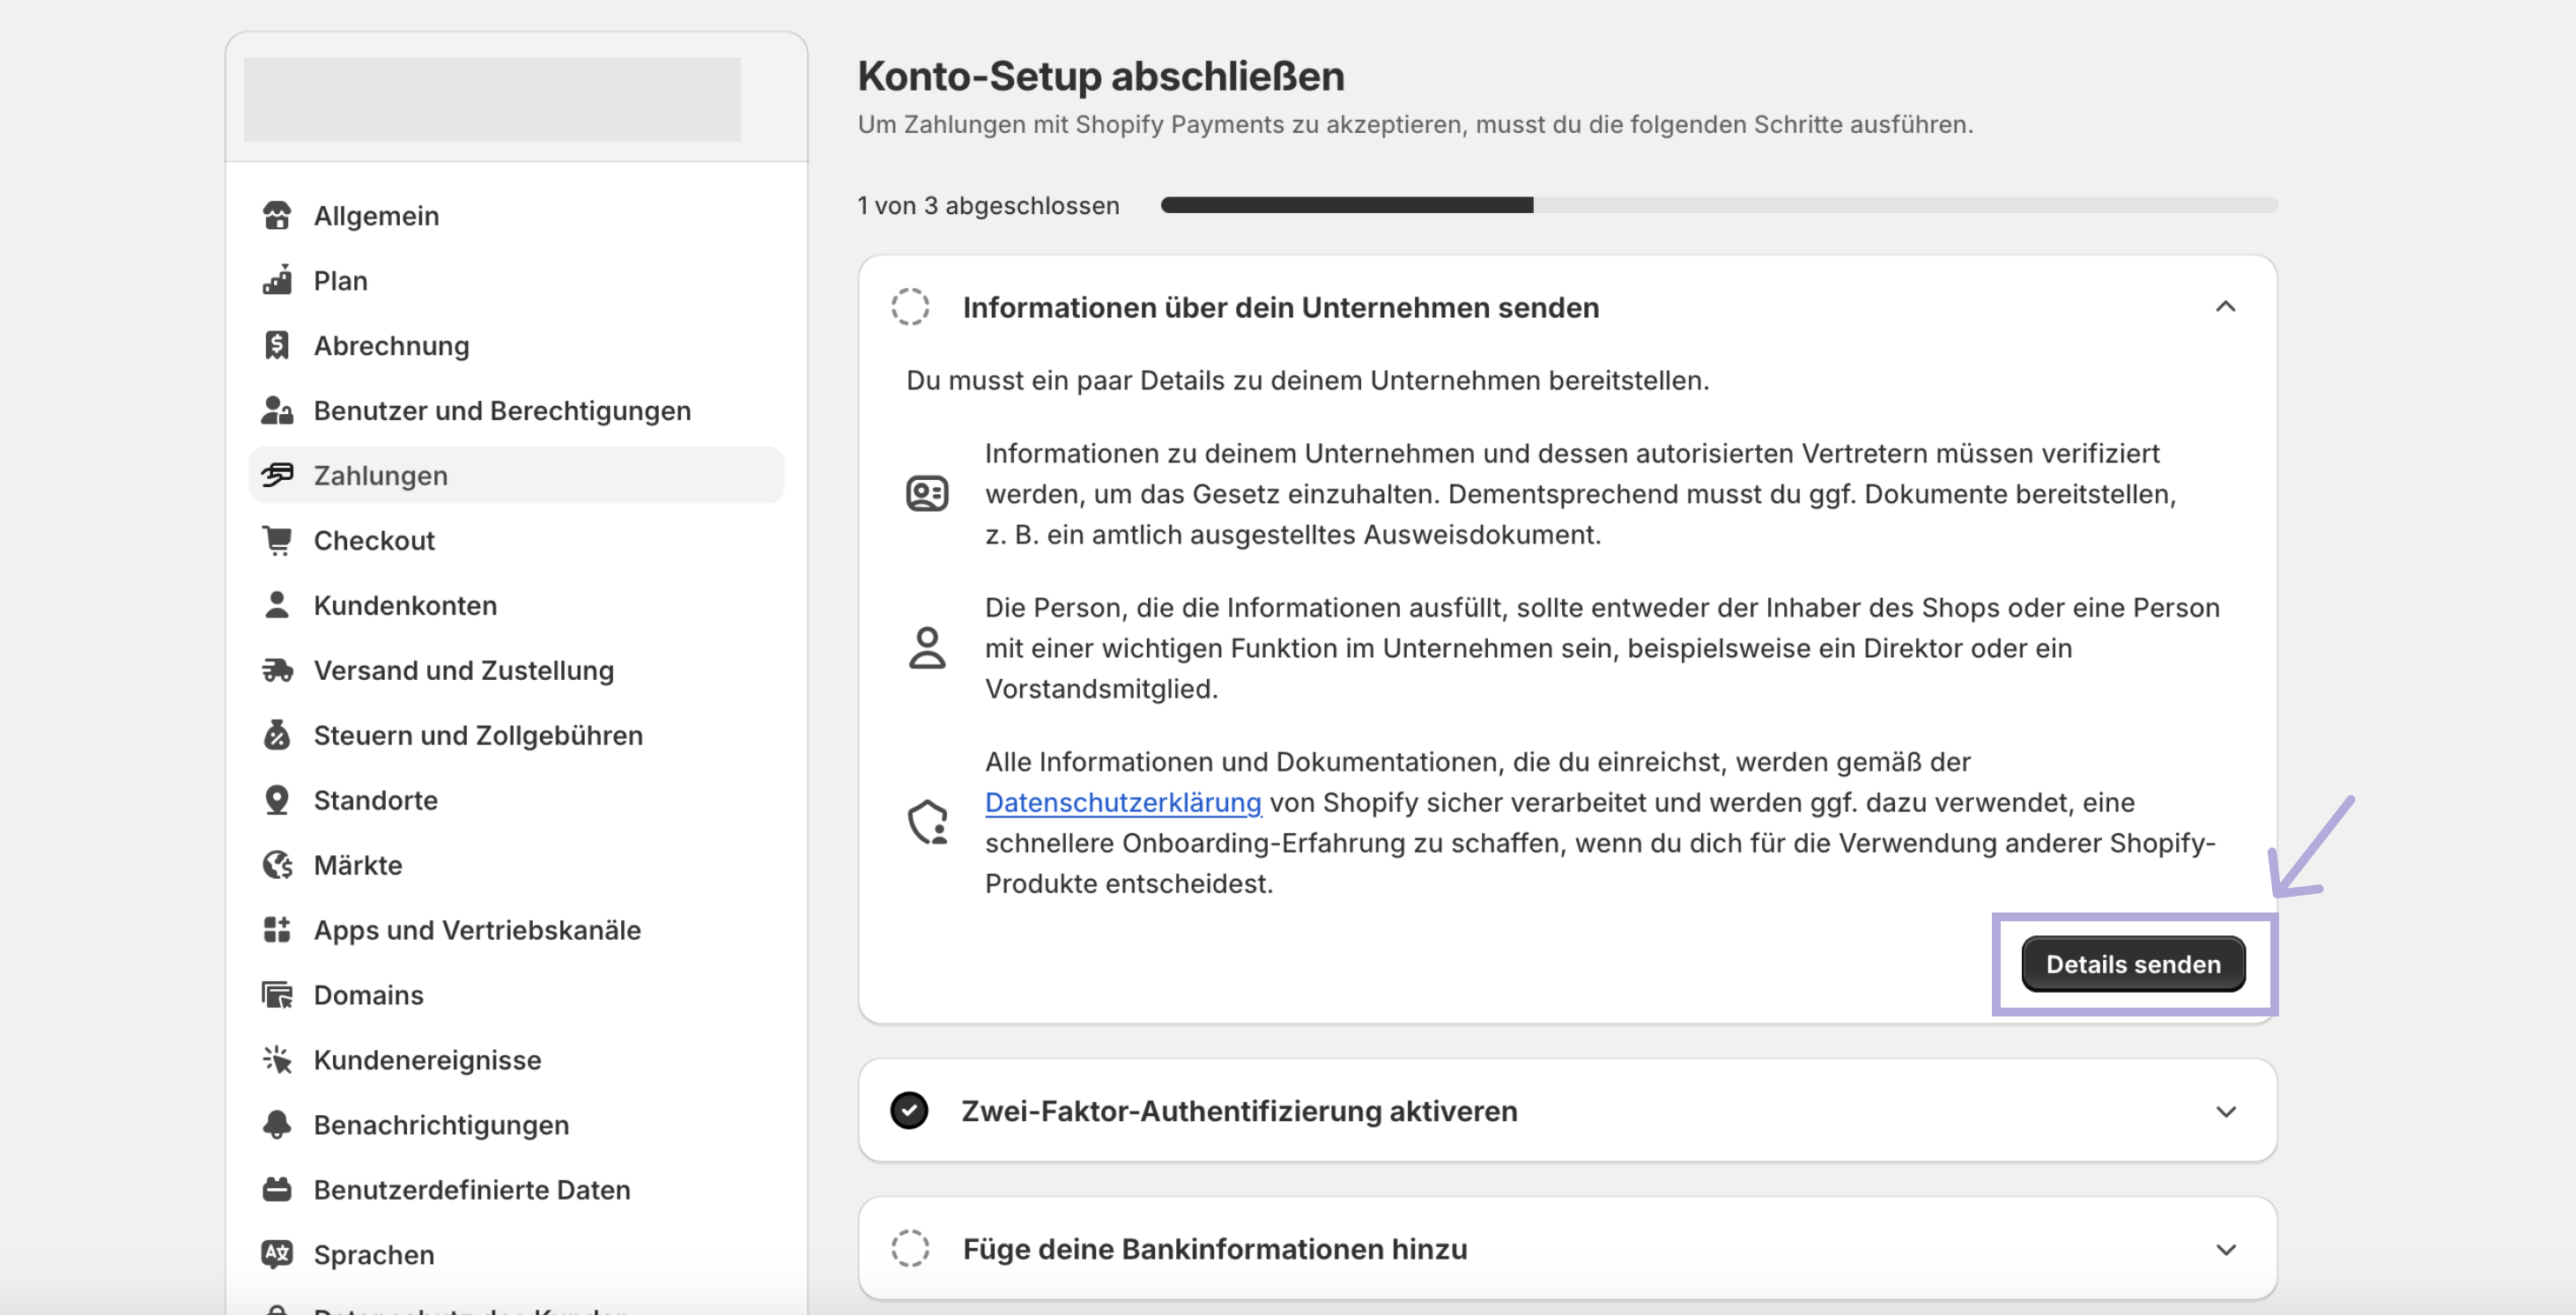The width and height of the screenshot is (2576, 1315).
Task: Select Standorte in the sidebar
Action: coord(516,801)
